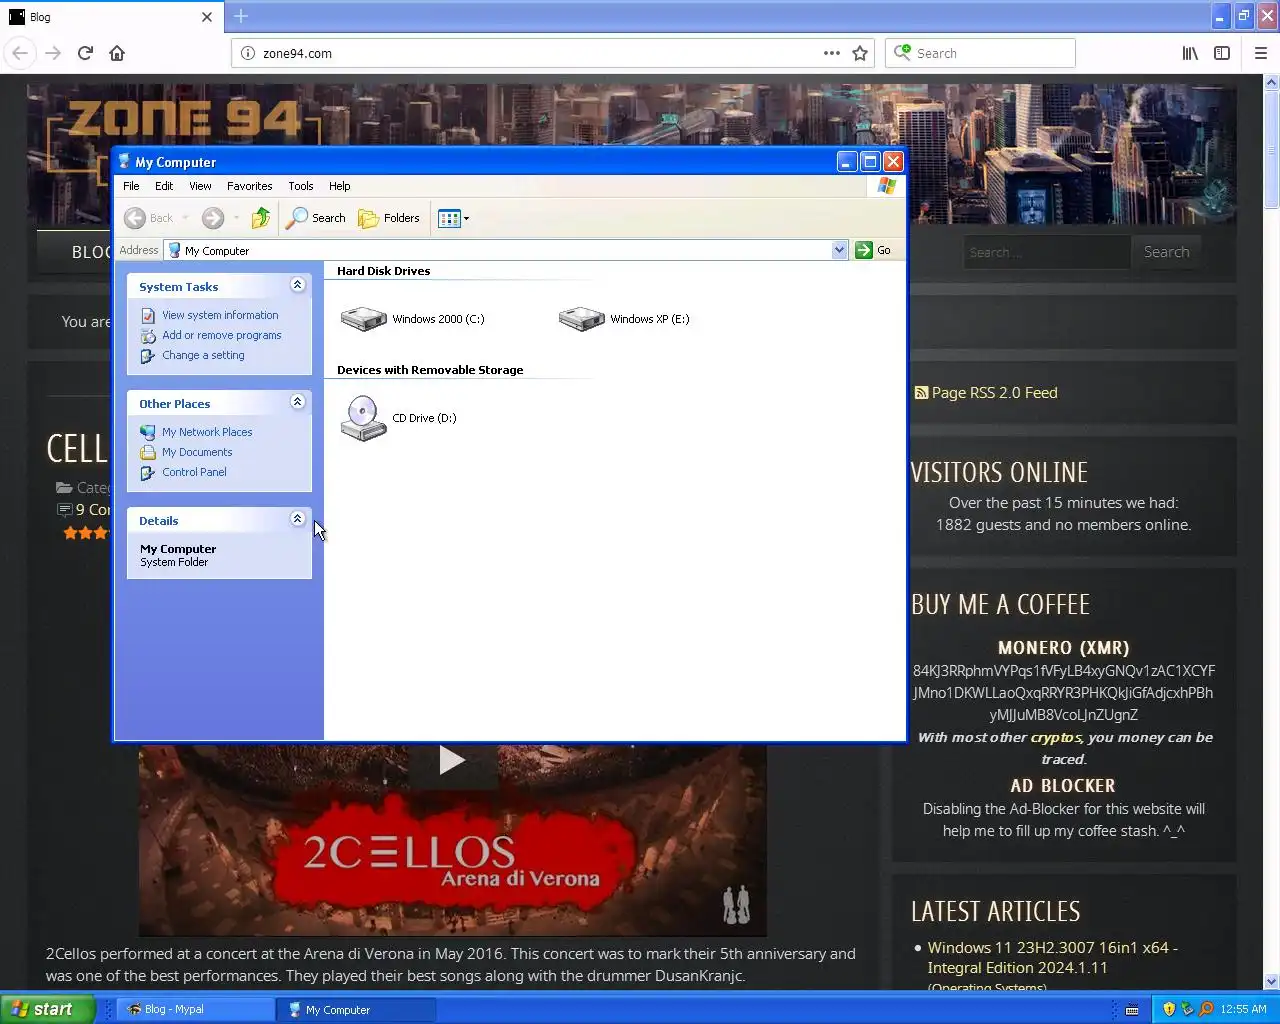Open the browser Library icon
The width and height of the screenshot is (1280, 1024).
(x=1190, y=53)
